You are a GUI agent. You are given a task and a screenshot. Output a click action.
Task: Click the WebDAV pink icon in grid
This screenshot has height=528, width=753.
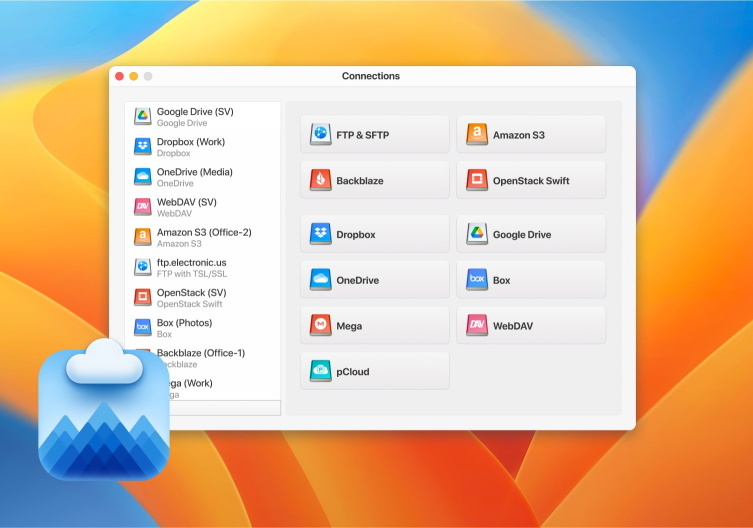(477, 325)
